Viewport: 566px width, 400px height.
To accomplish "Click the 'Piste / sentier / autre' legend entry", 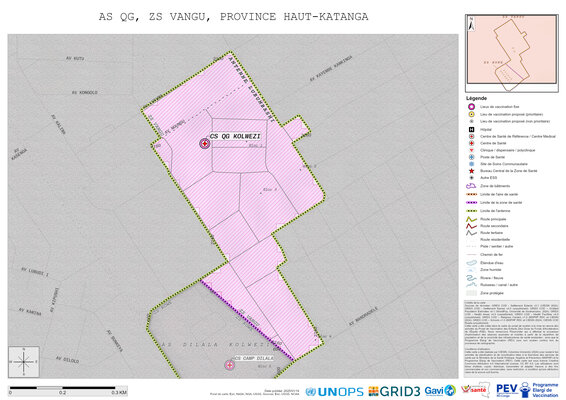I will [x=496, y=246].
